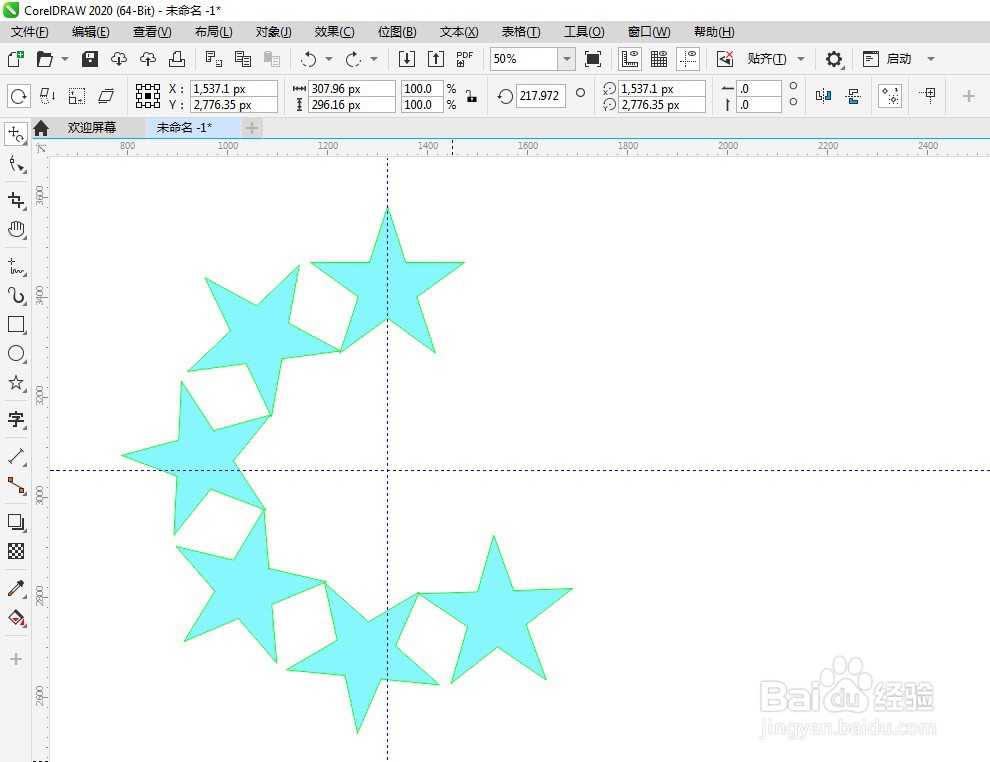Click the 启动 launch button
The image size is (990, 762).
898,59
